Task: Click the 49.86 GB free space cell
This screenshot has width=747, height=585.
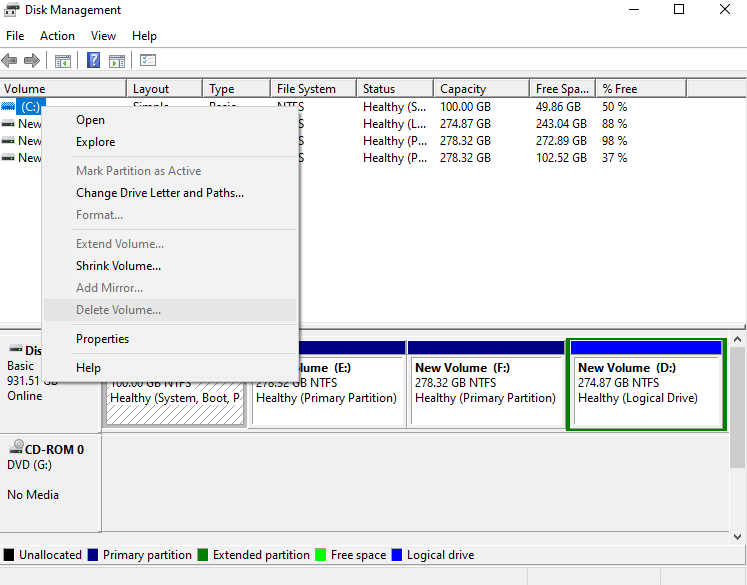Action: click(558, 107)
